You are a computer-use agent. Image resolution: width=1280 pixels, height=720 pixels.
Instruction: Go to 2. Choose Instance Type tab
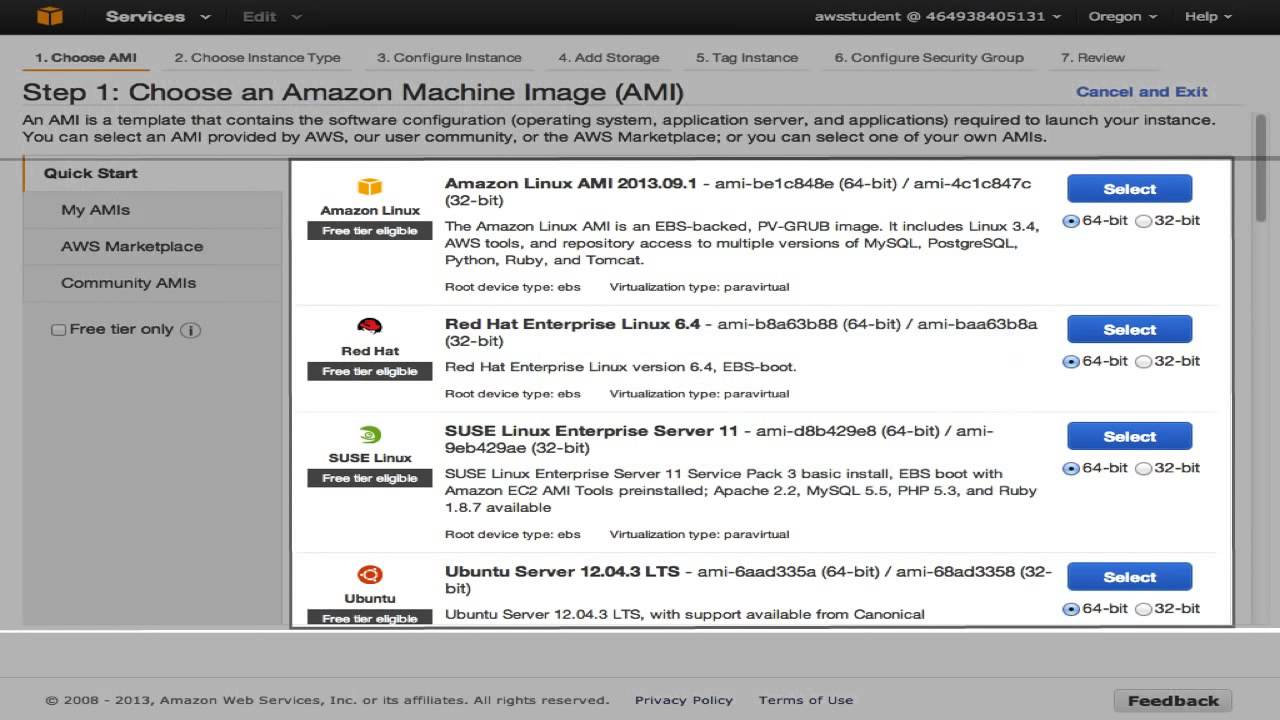click(x=257, y=57)
